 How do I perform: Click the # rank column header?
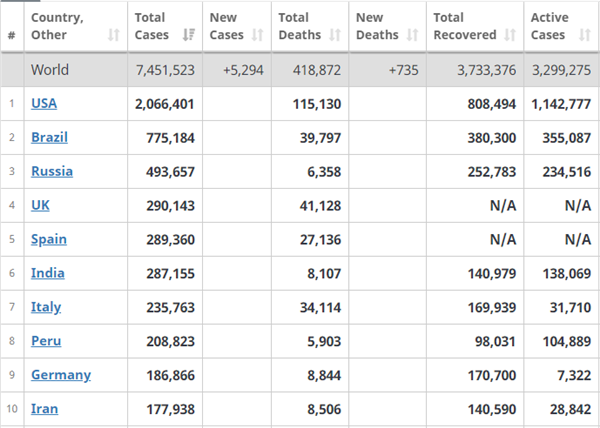(12, 35)
